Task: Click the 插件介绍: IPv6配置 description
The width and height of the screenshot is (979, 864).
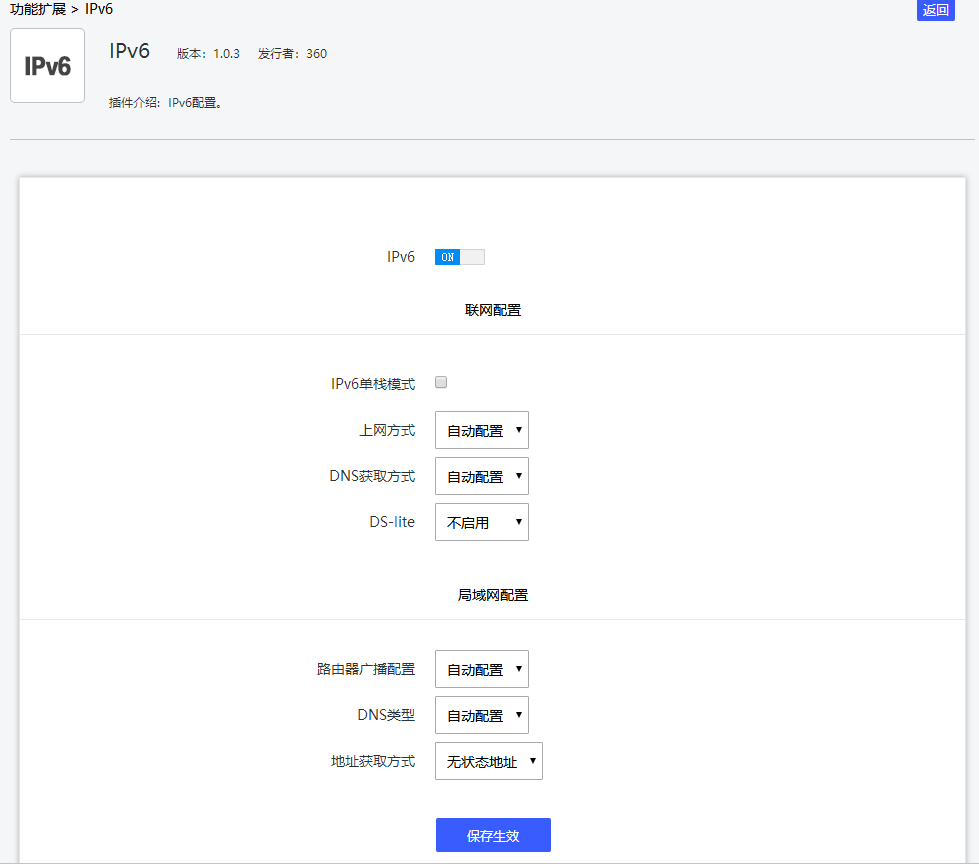Action: point(165,103)
